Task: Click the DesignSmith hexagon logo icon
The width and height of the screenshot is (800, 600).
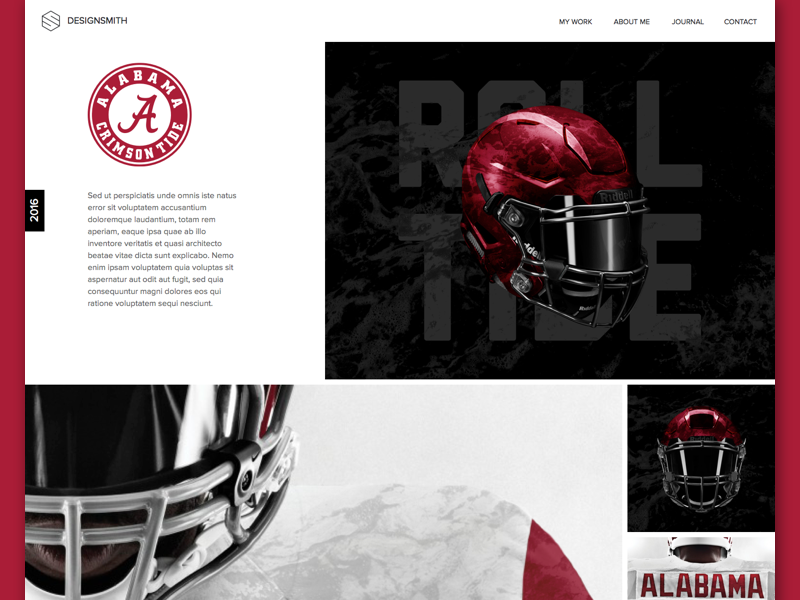Action: point(51,21)
